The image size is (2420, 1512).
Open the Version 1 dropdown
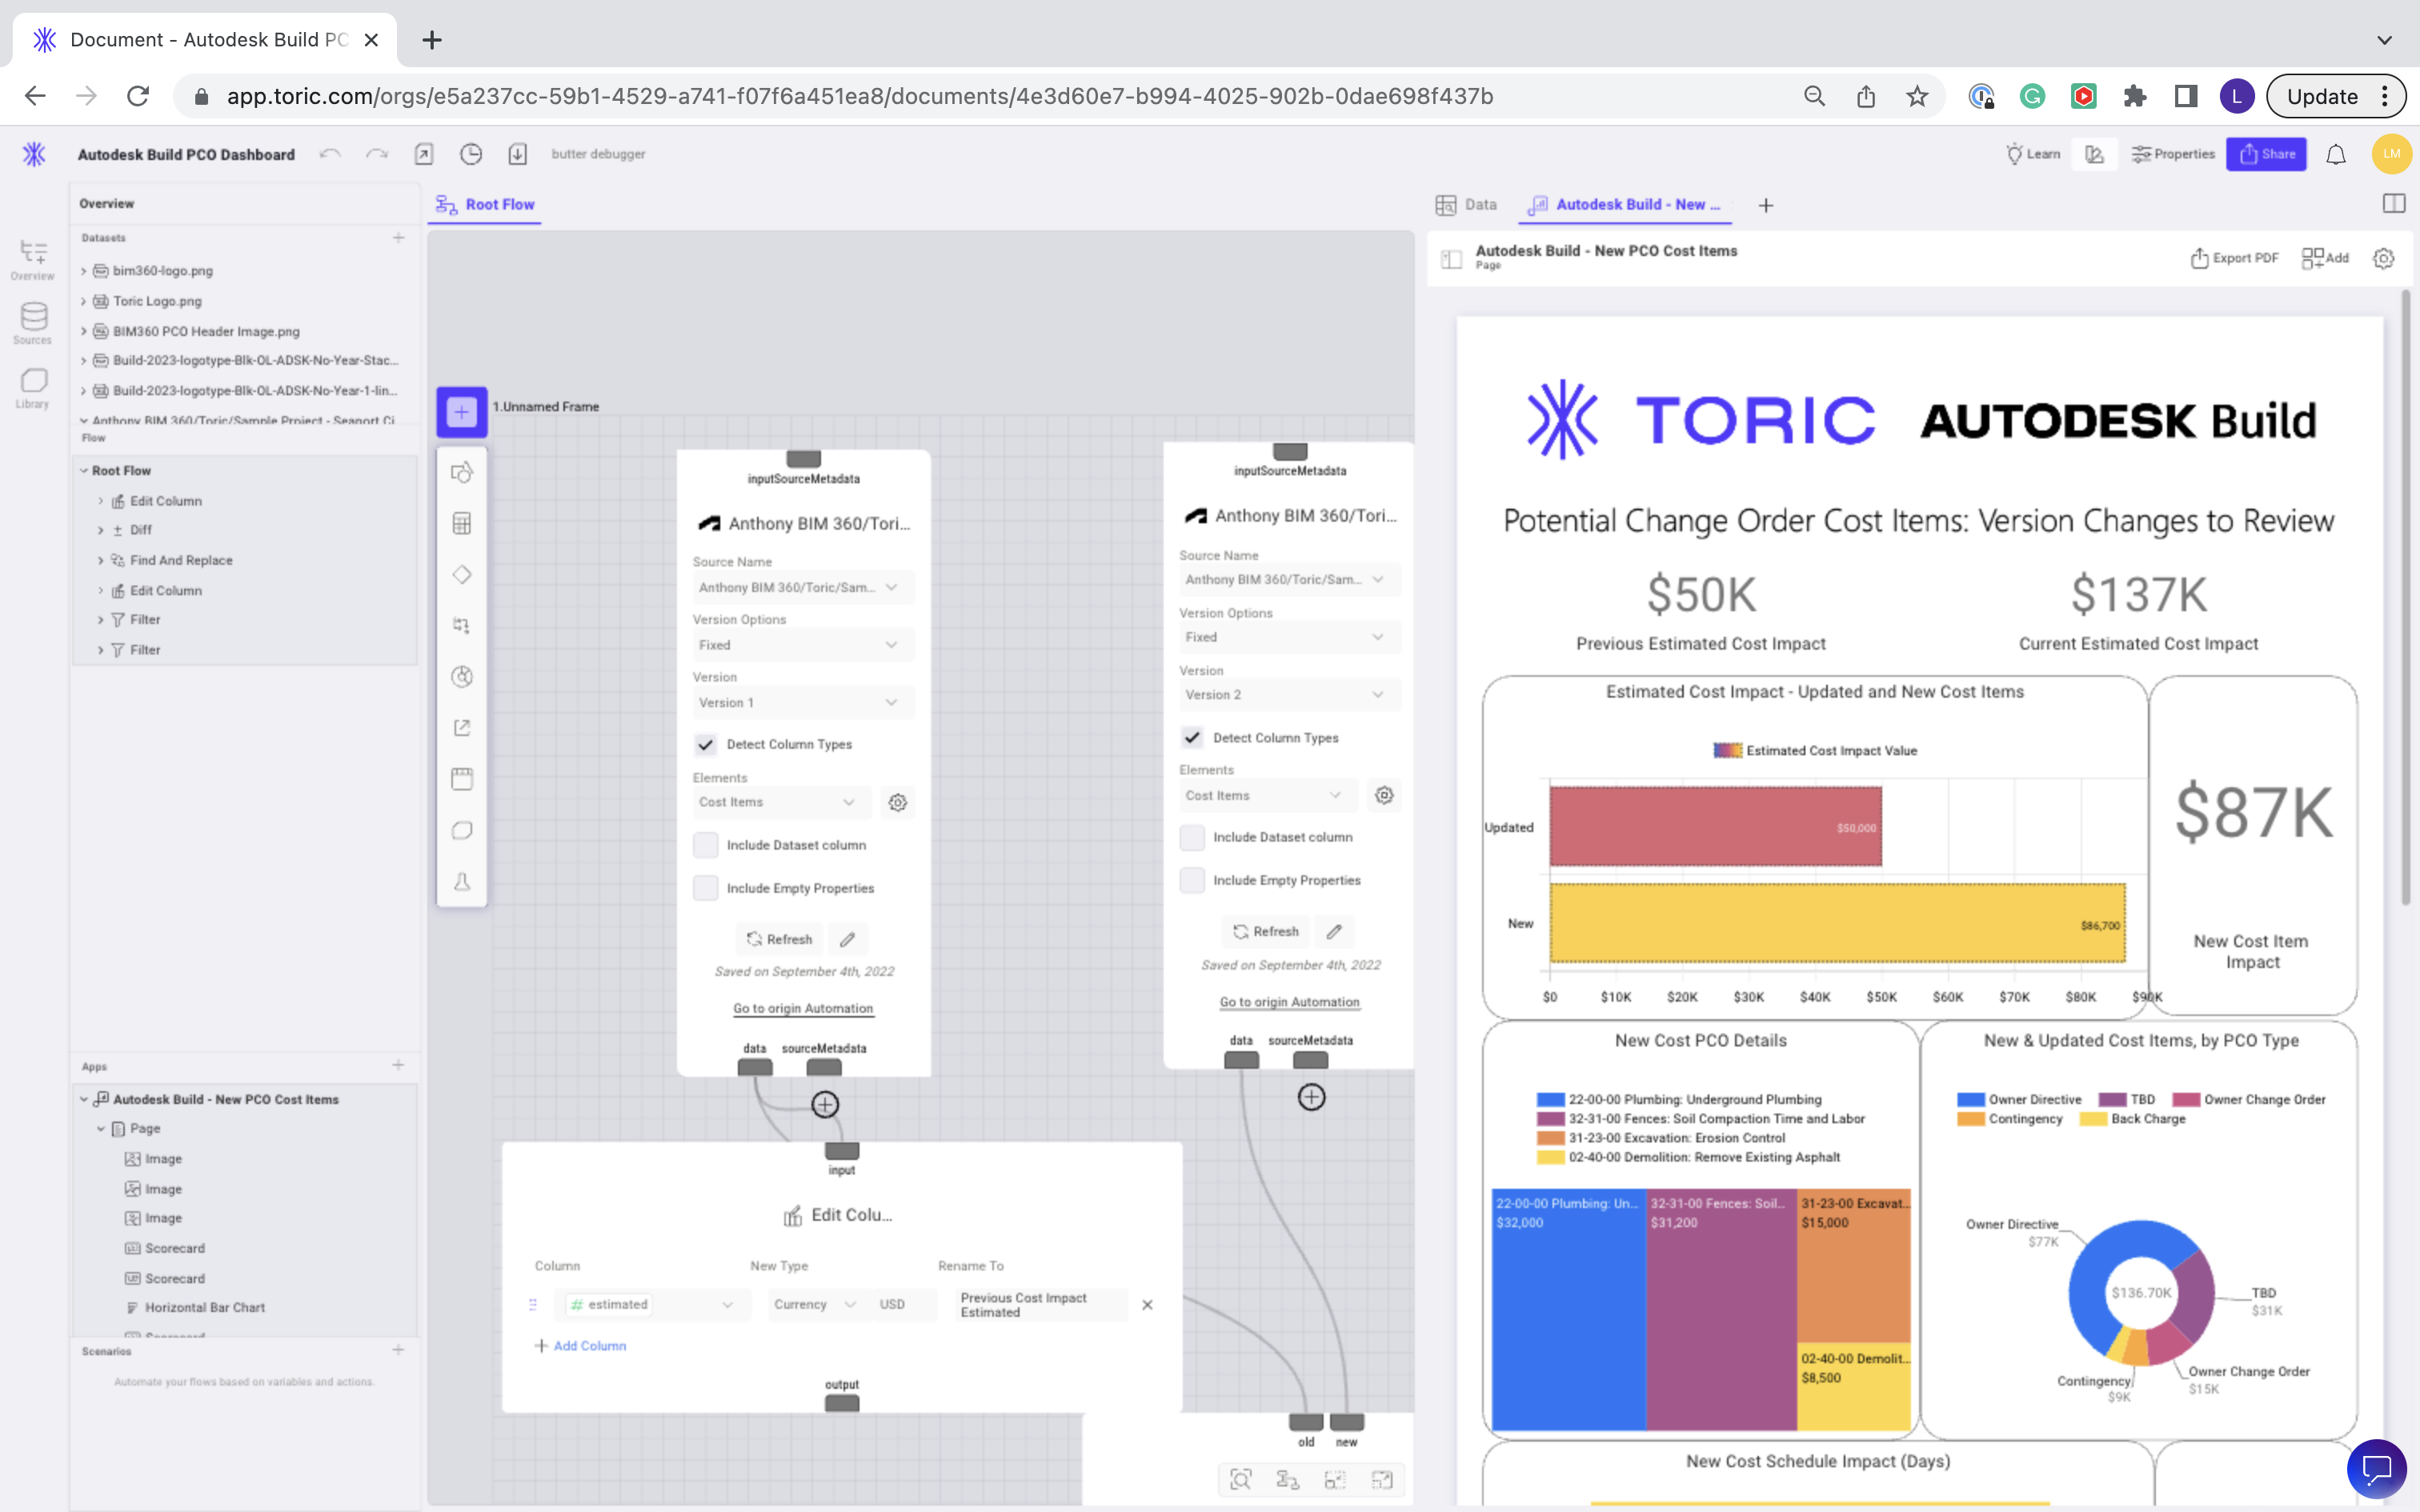coord(797,702)
